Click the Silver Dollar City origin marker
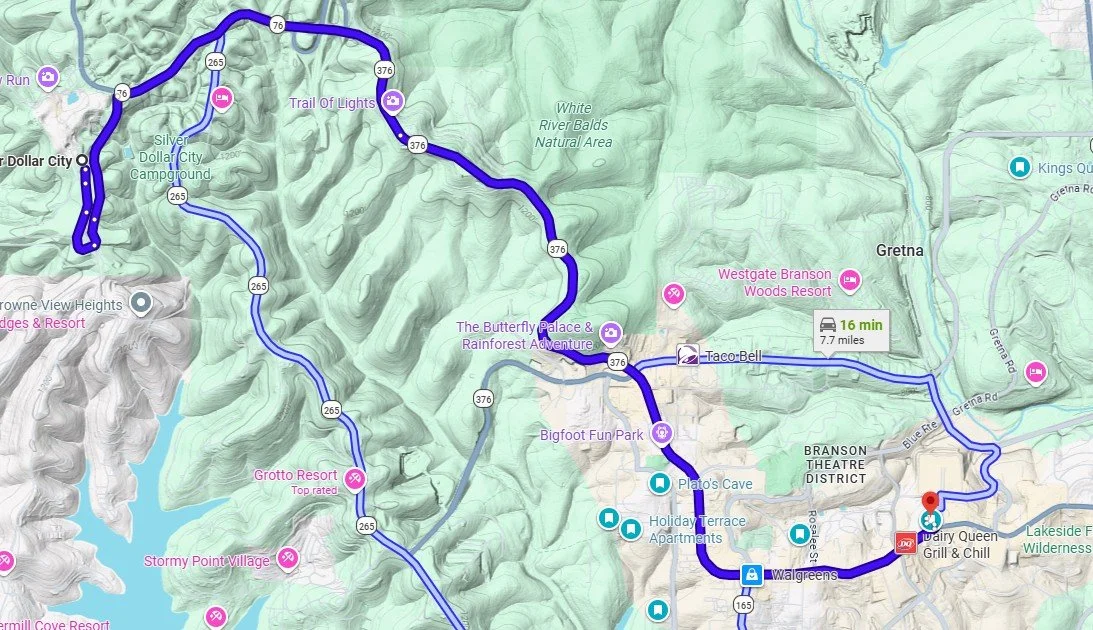The image size is (1093, 630). coord(82,160)
